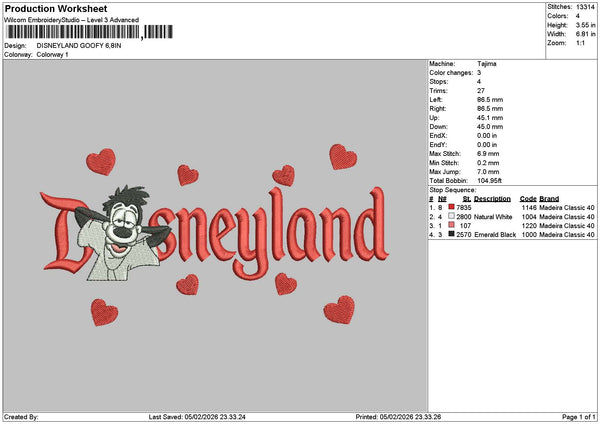Click 'Wilcom EmbroideryStudio – Level 3 Advanced' text
Viewport: 600px width, 424px height.
point(72,20)
